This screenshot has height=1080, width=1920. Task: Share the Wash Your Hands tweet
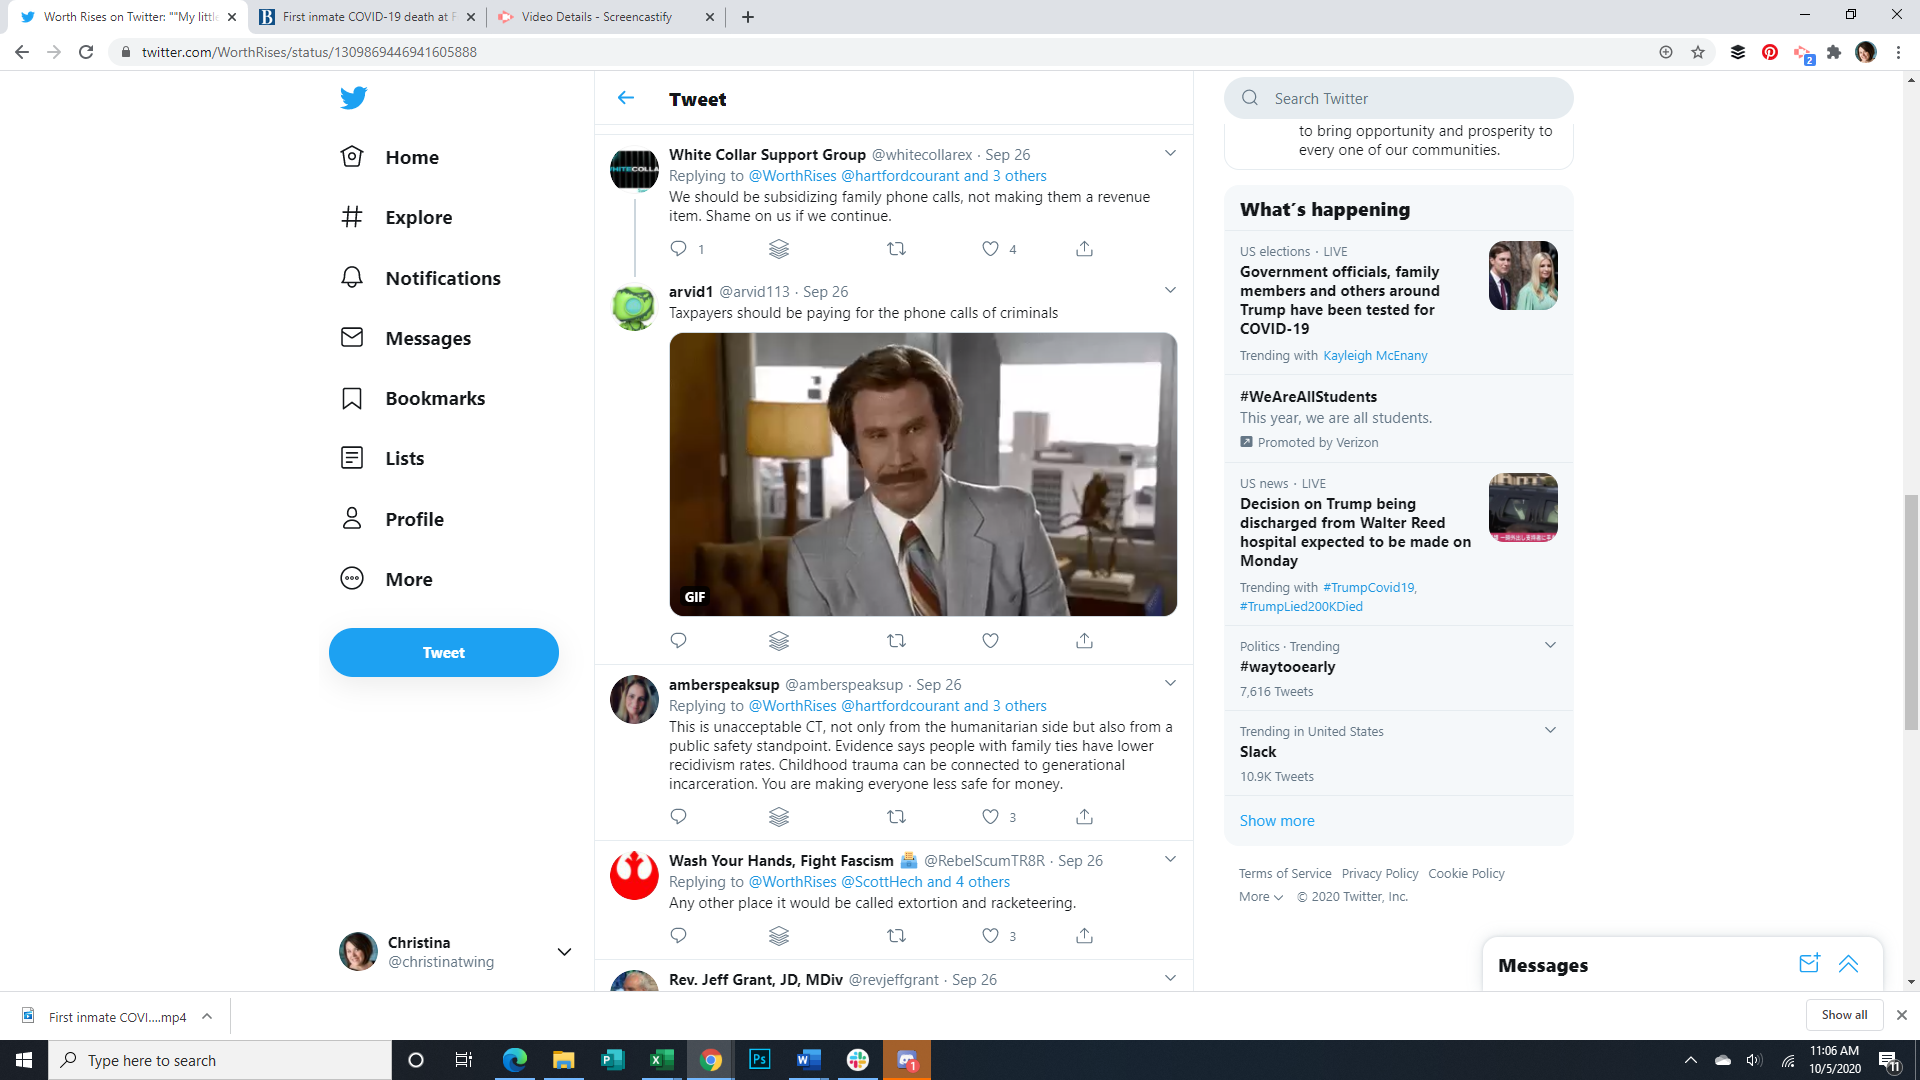tap(1084, 936)
